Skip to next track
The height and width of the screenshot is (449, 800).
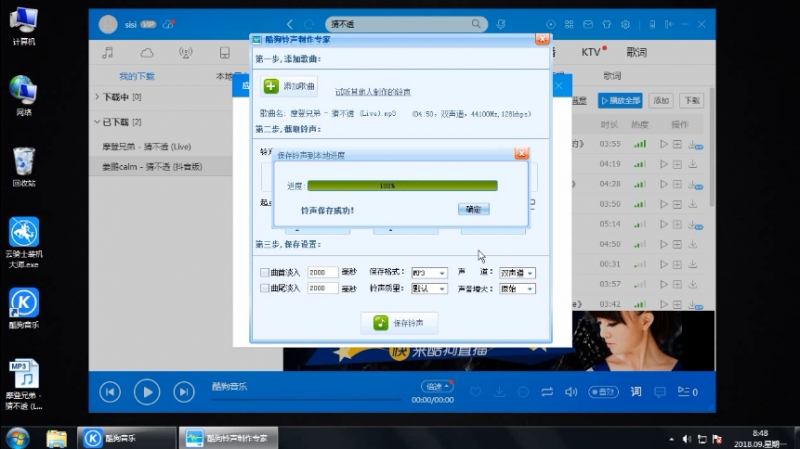pos(184,392)
